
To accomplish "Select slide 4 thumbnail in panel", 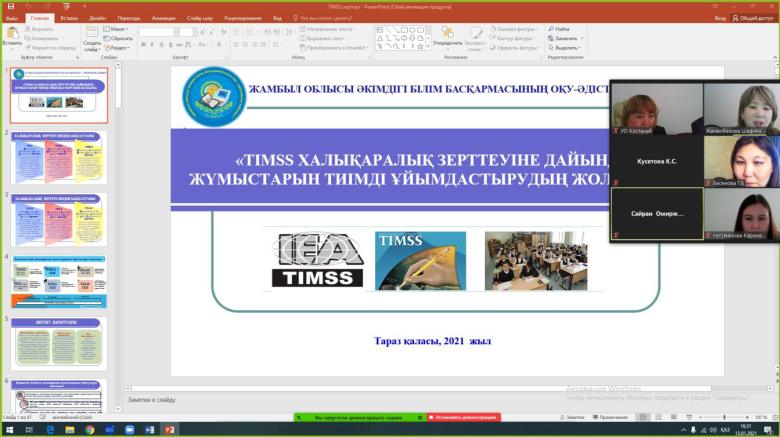I will point(59,281).
